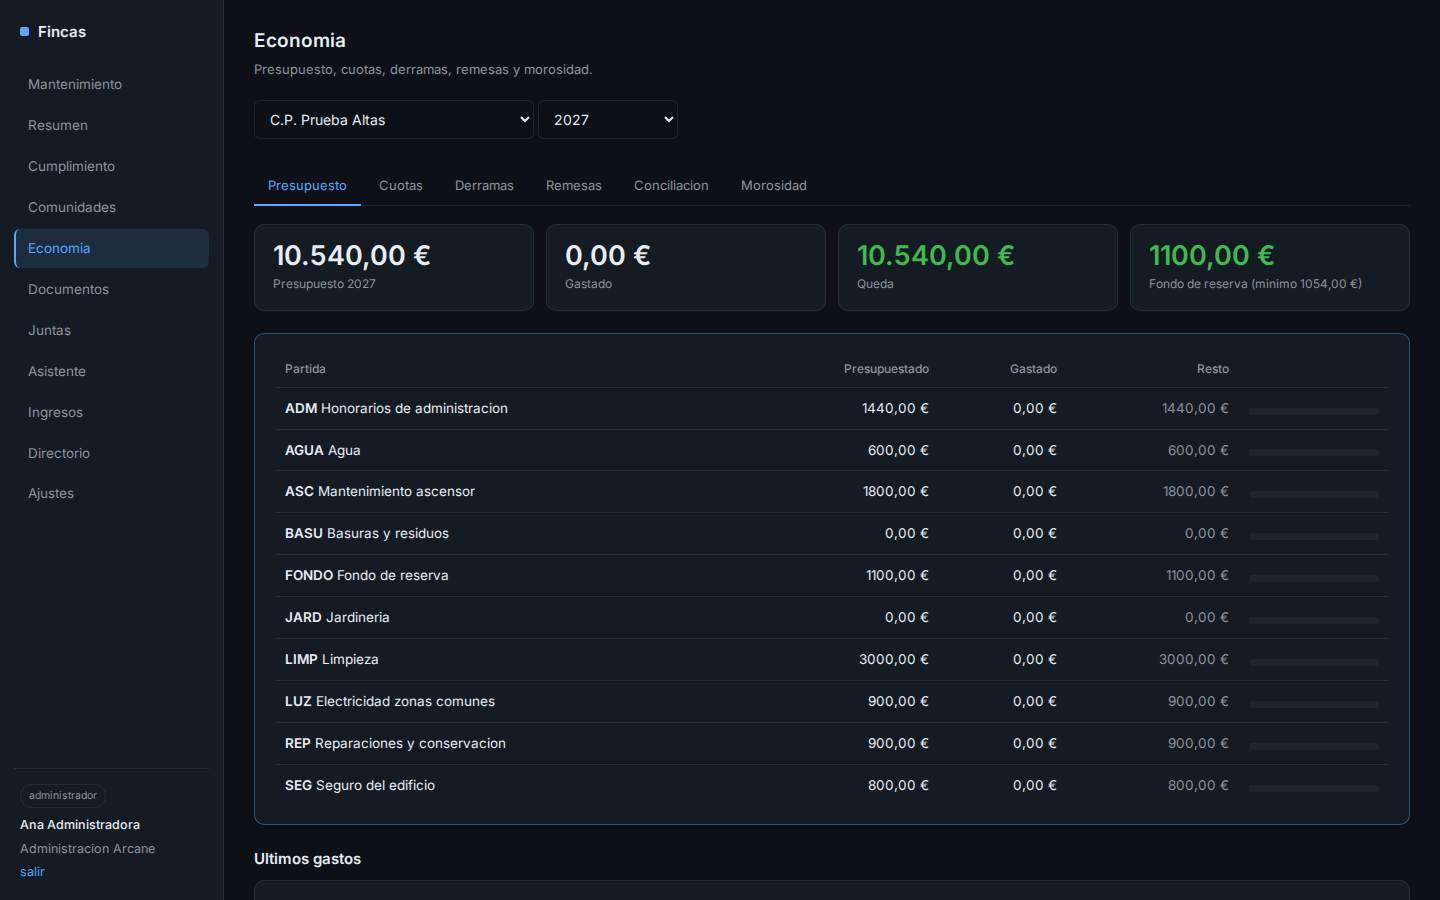
Task: Navigate to Comunidades
Action: pos(111,207)
